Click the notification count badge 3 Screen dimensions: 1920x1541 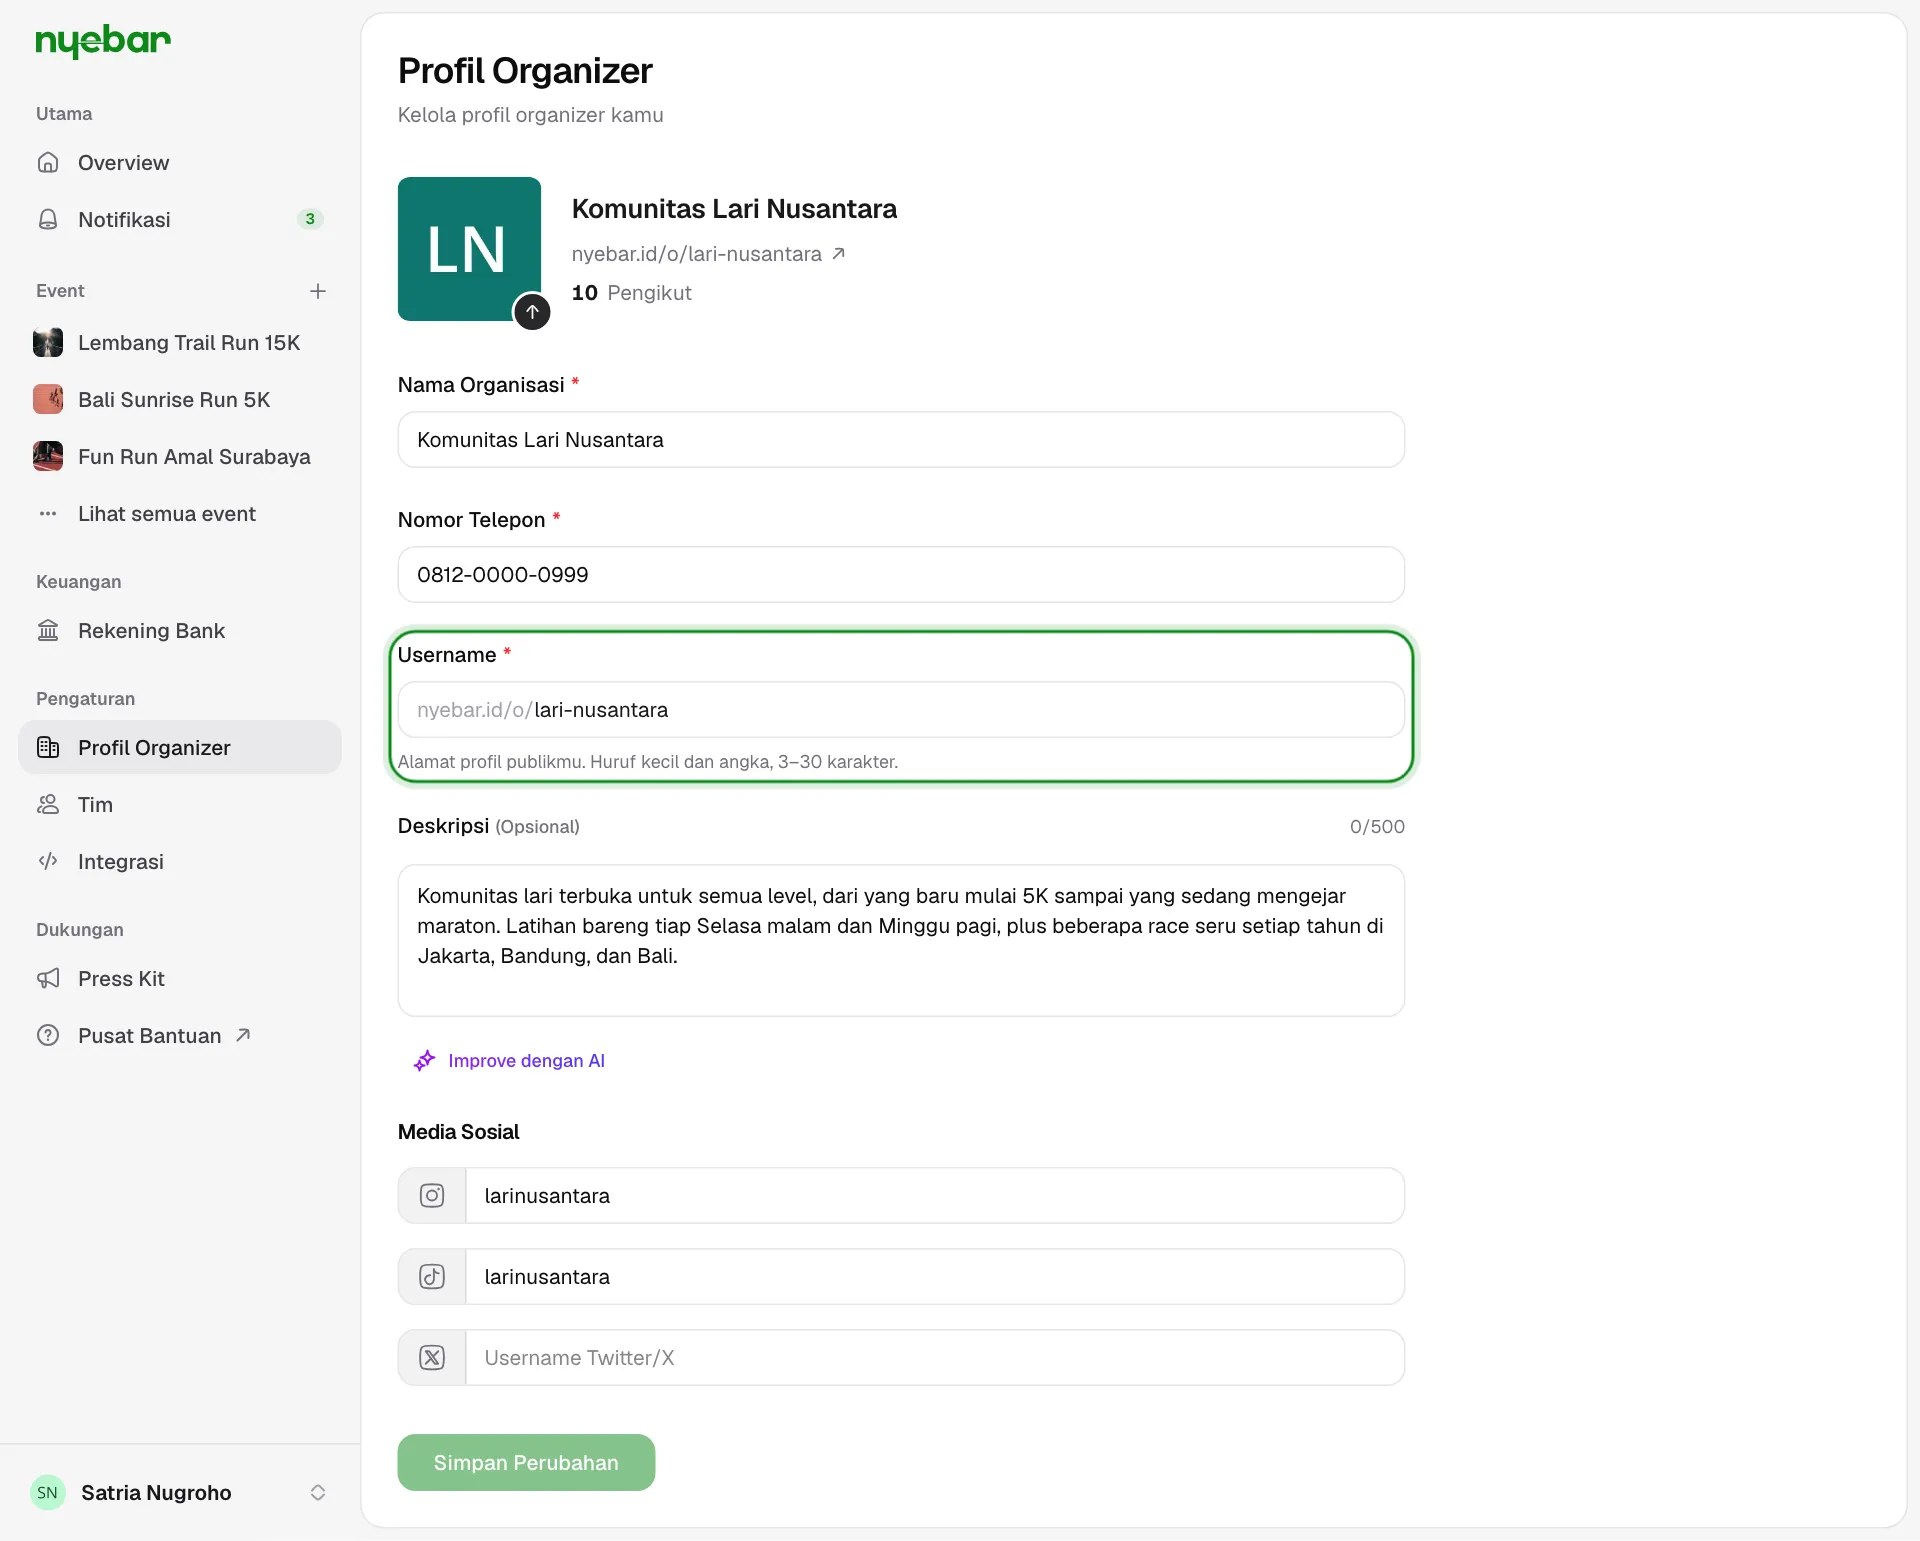pos(310,219)
